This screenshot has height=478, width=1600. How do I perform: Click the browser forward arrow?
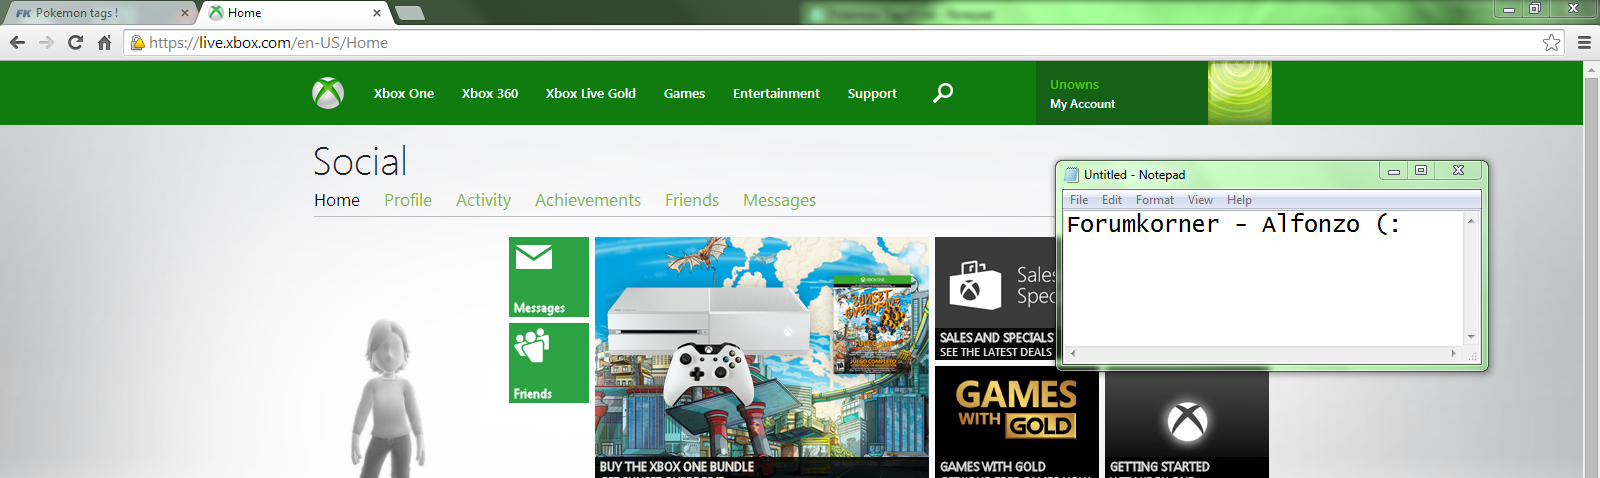click(46, 42)
